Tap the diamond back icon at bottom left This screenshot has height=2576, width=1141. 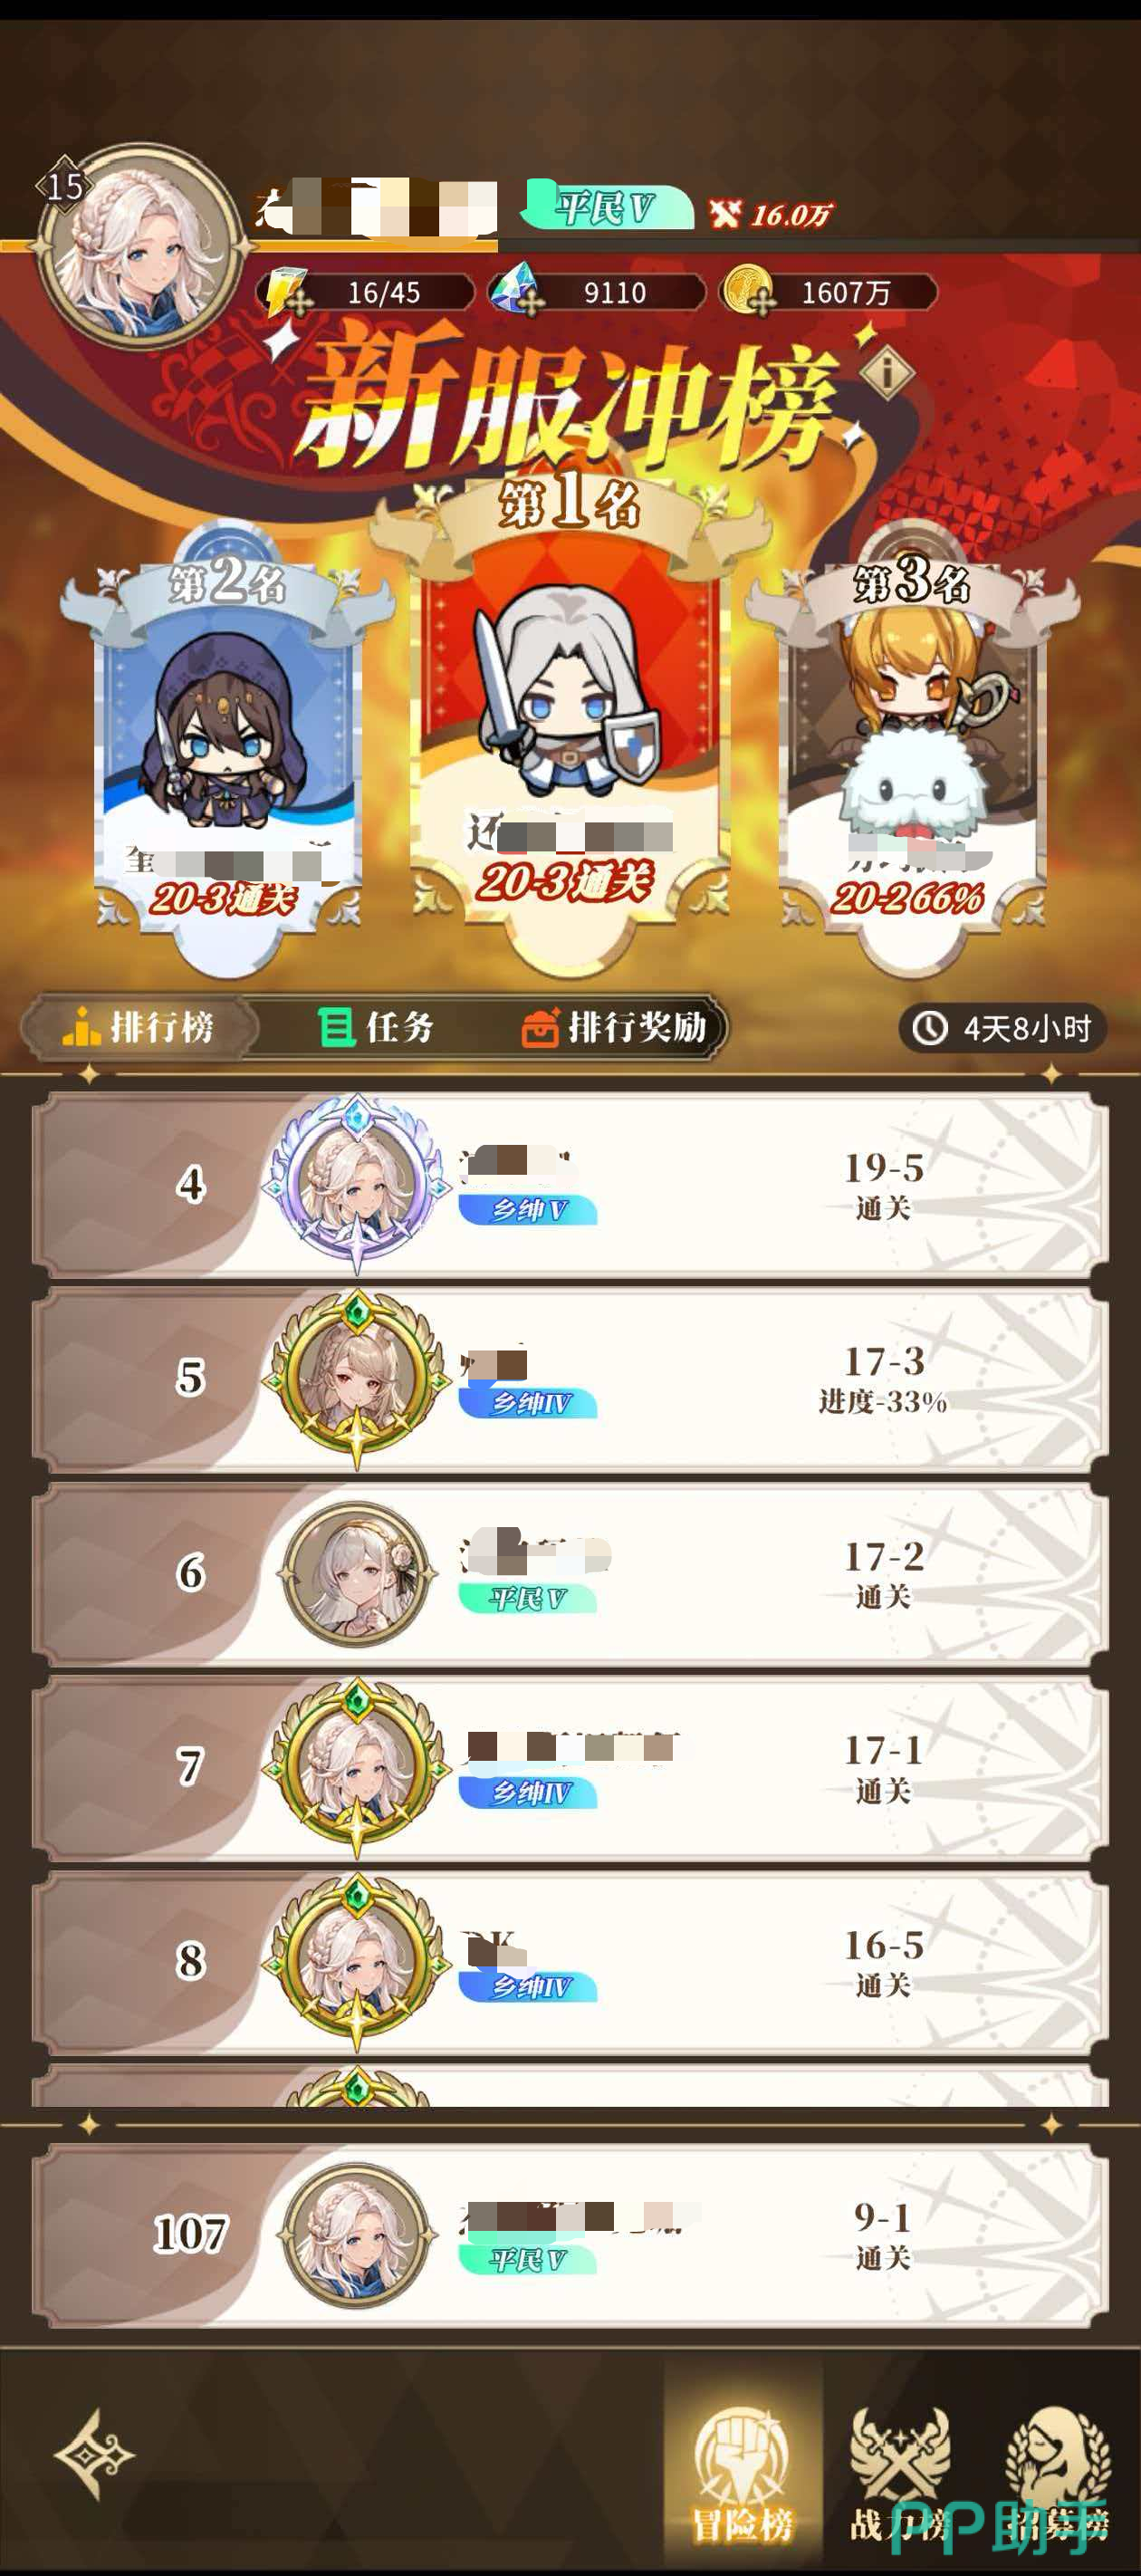click(x=94, y=2455)
